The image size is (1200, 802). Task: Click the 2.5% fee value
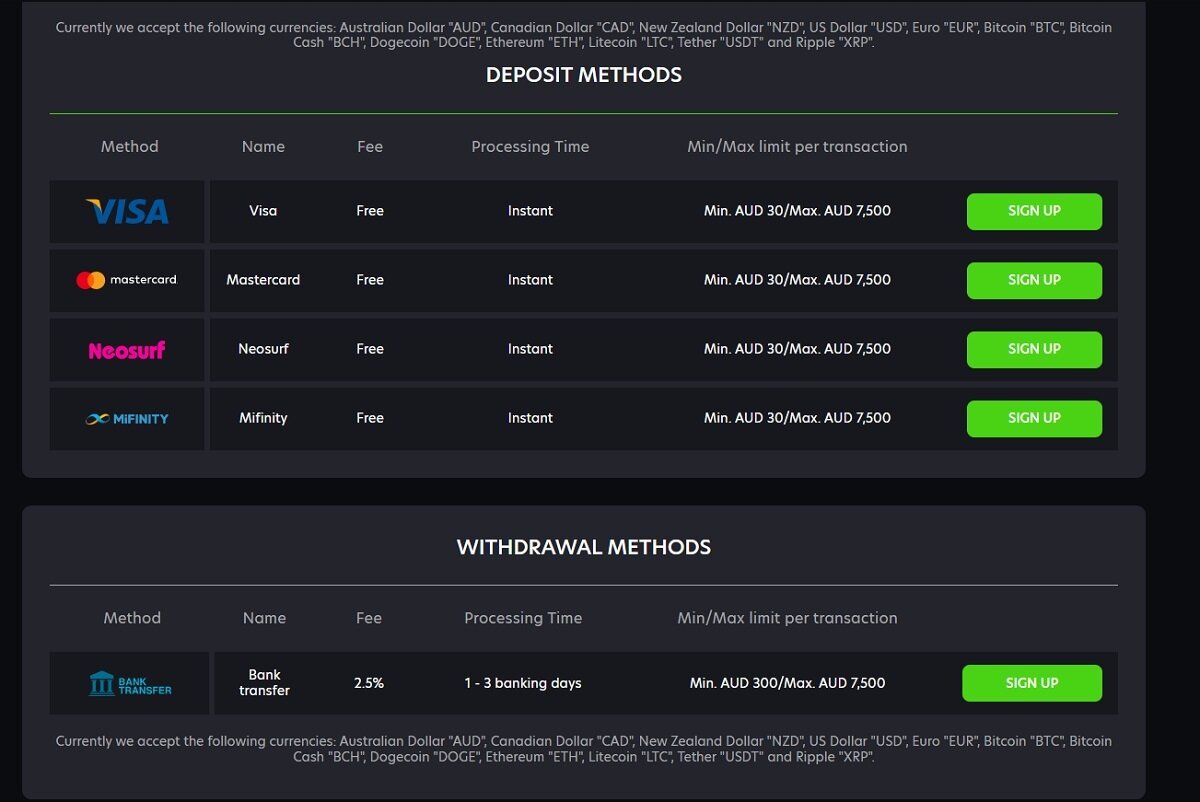[369, 683]
